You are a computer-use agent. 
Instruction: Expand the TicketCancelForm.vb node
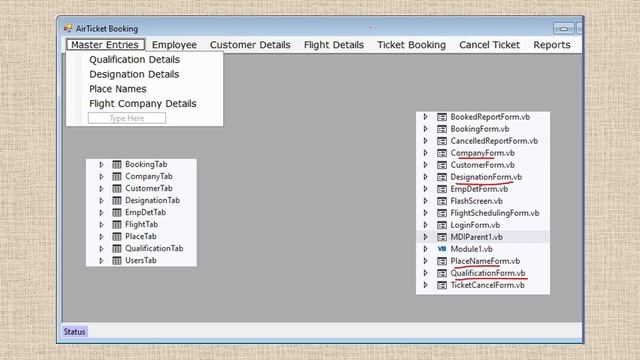pos(425,285)
